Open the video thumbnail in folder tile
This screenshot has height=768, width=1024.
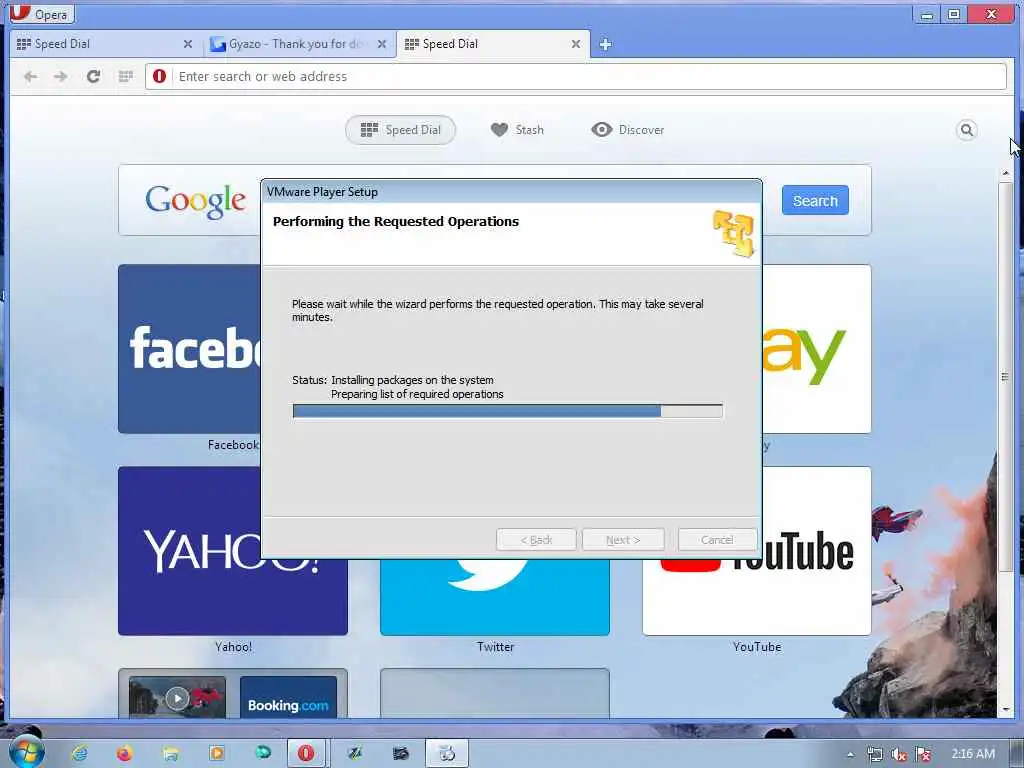point(177,697)
